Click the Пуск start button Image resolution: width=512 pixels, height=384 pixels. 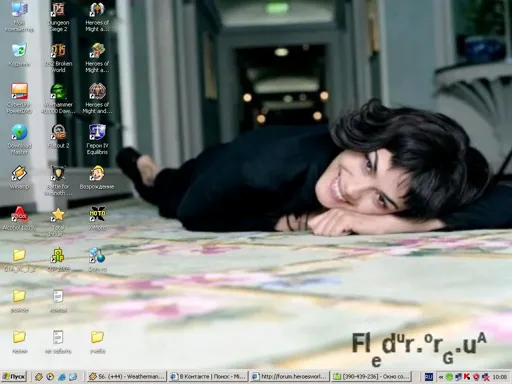click(14, 377)
